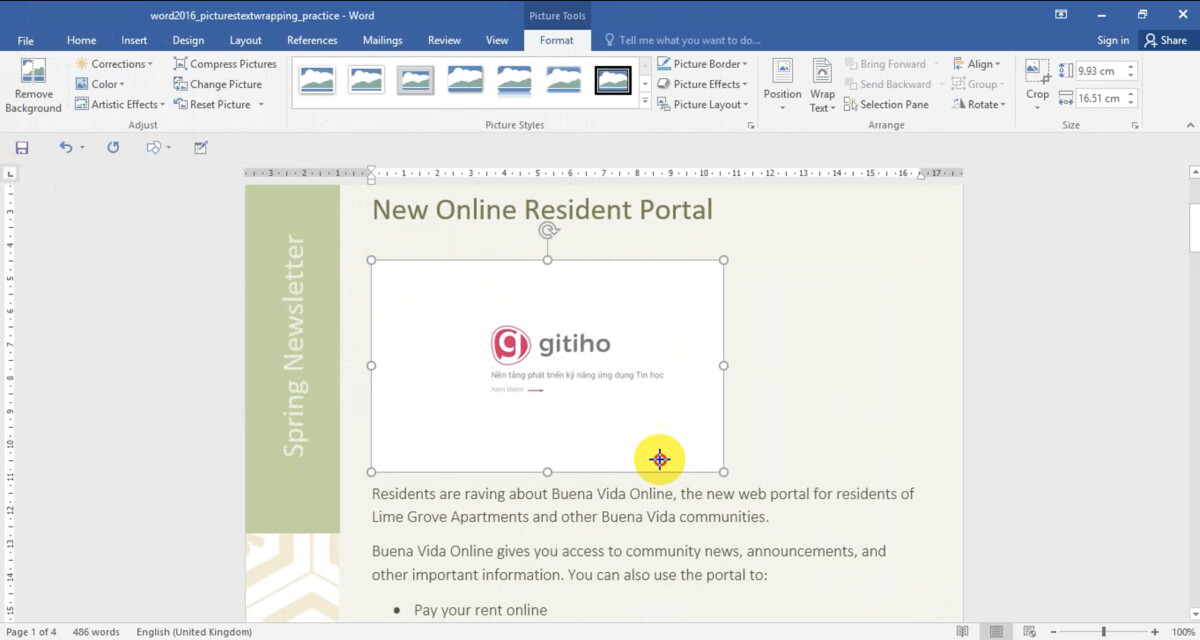Switch to the Home tab

pyautogui.click(x=81, y=40)
